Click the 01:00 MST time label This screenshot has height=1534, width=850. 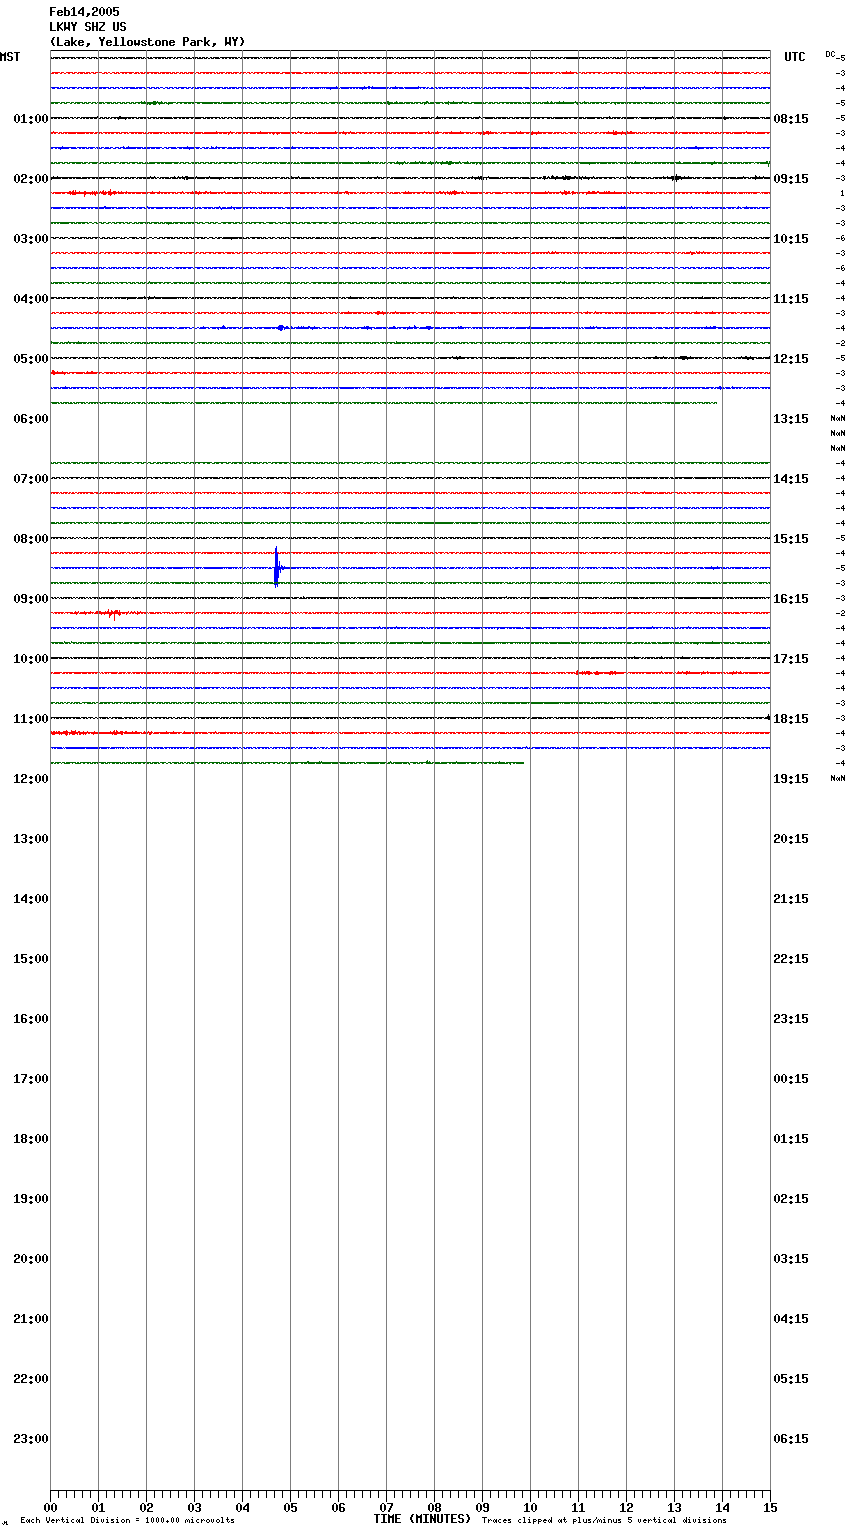point(31,119)
